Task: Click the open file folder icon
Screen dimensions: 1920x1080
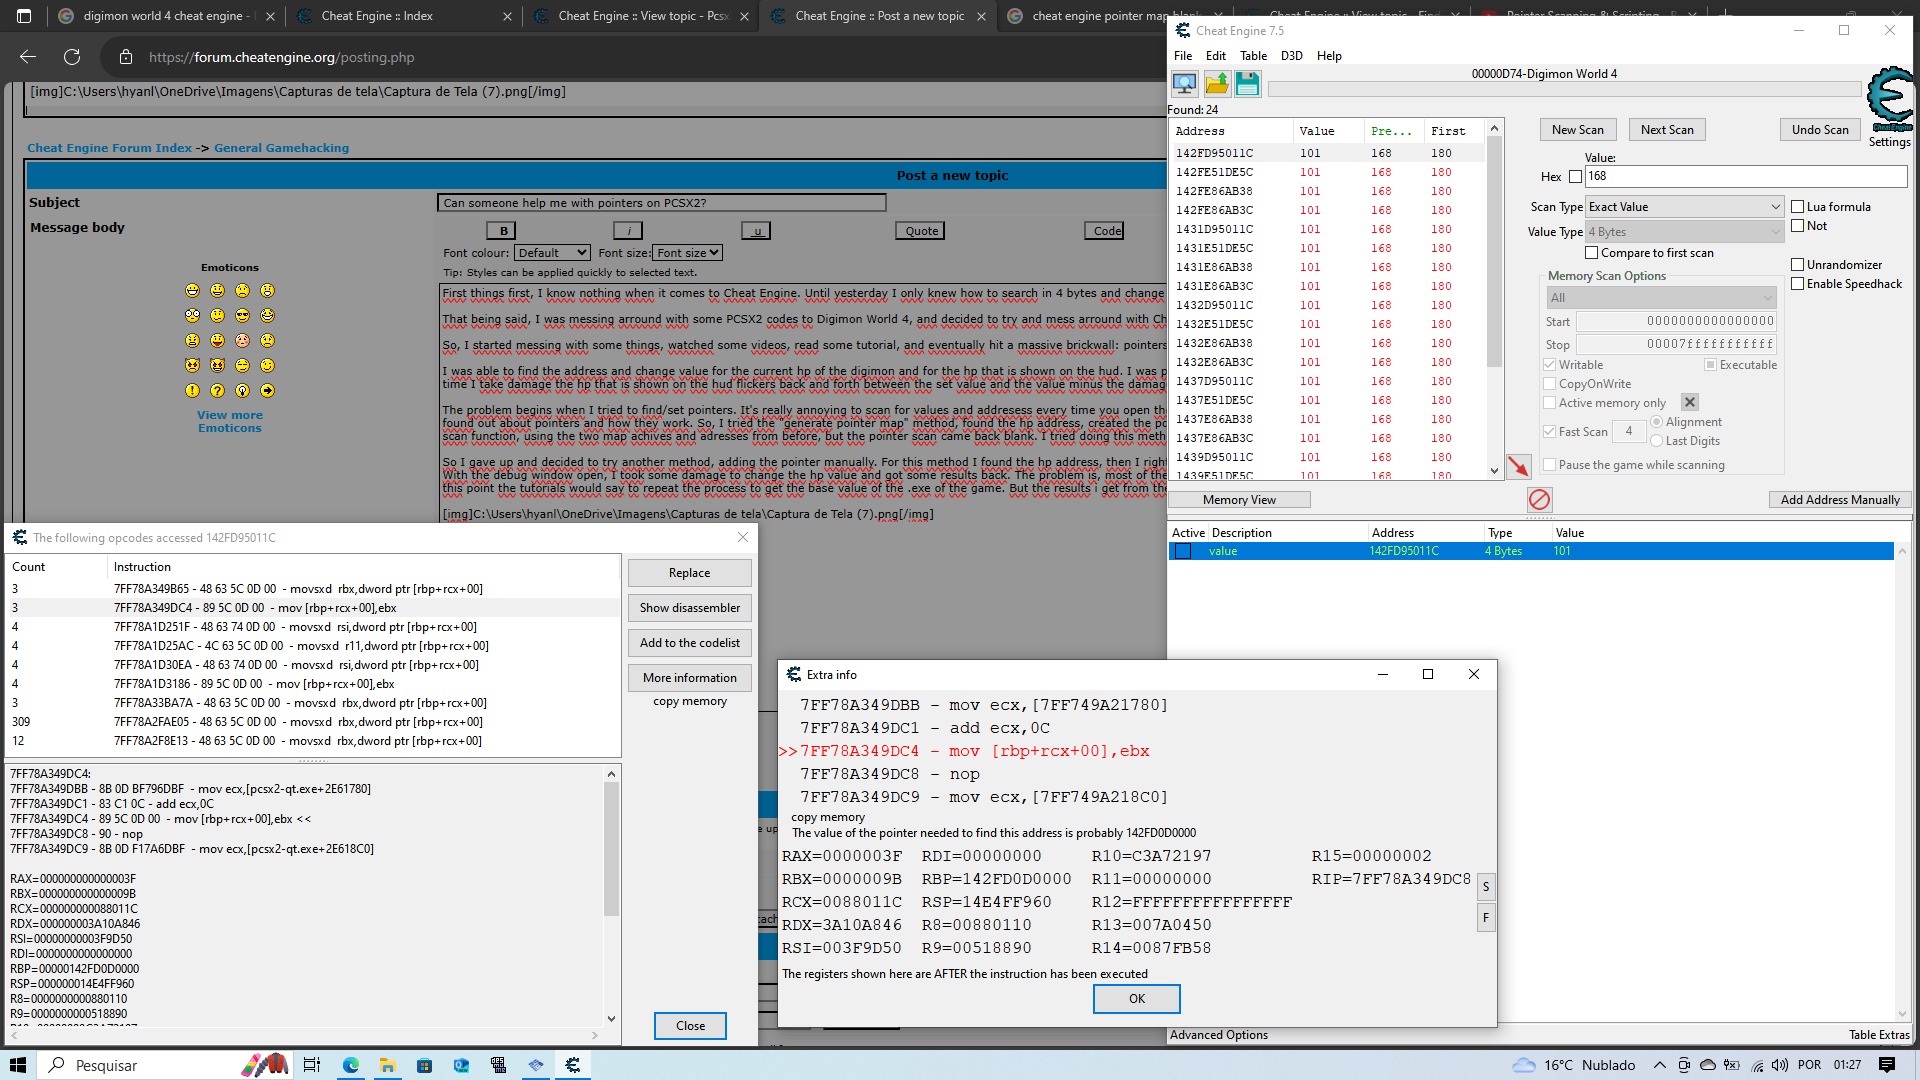Action: click(1216, 84)
